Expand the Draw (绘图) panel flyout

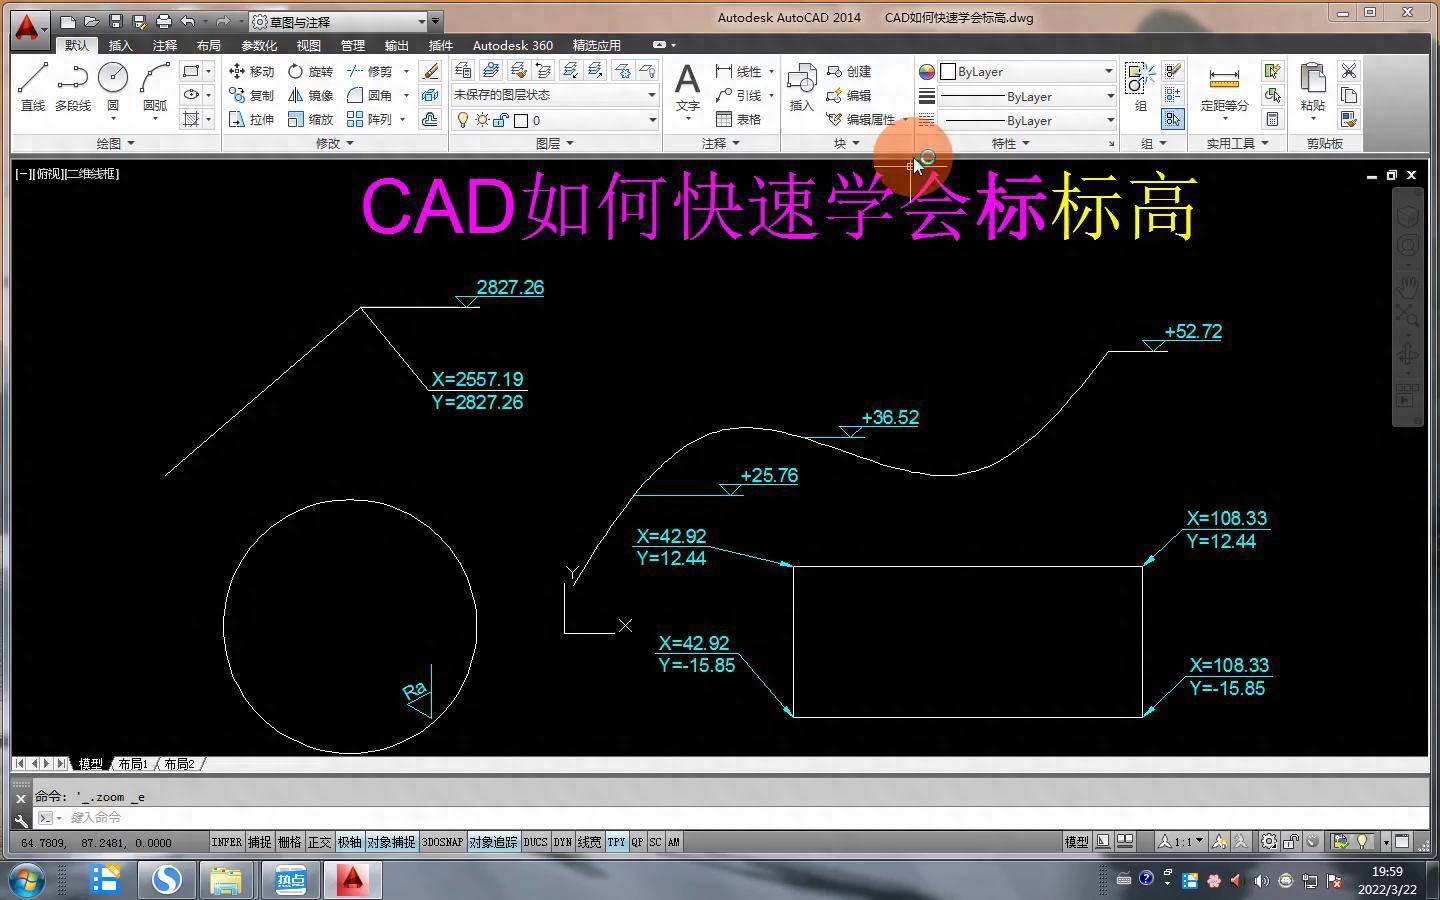115,143
